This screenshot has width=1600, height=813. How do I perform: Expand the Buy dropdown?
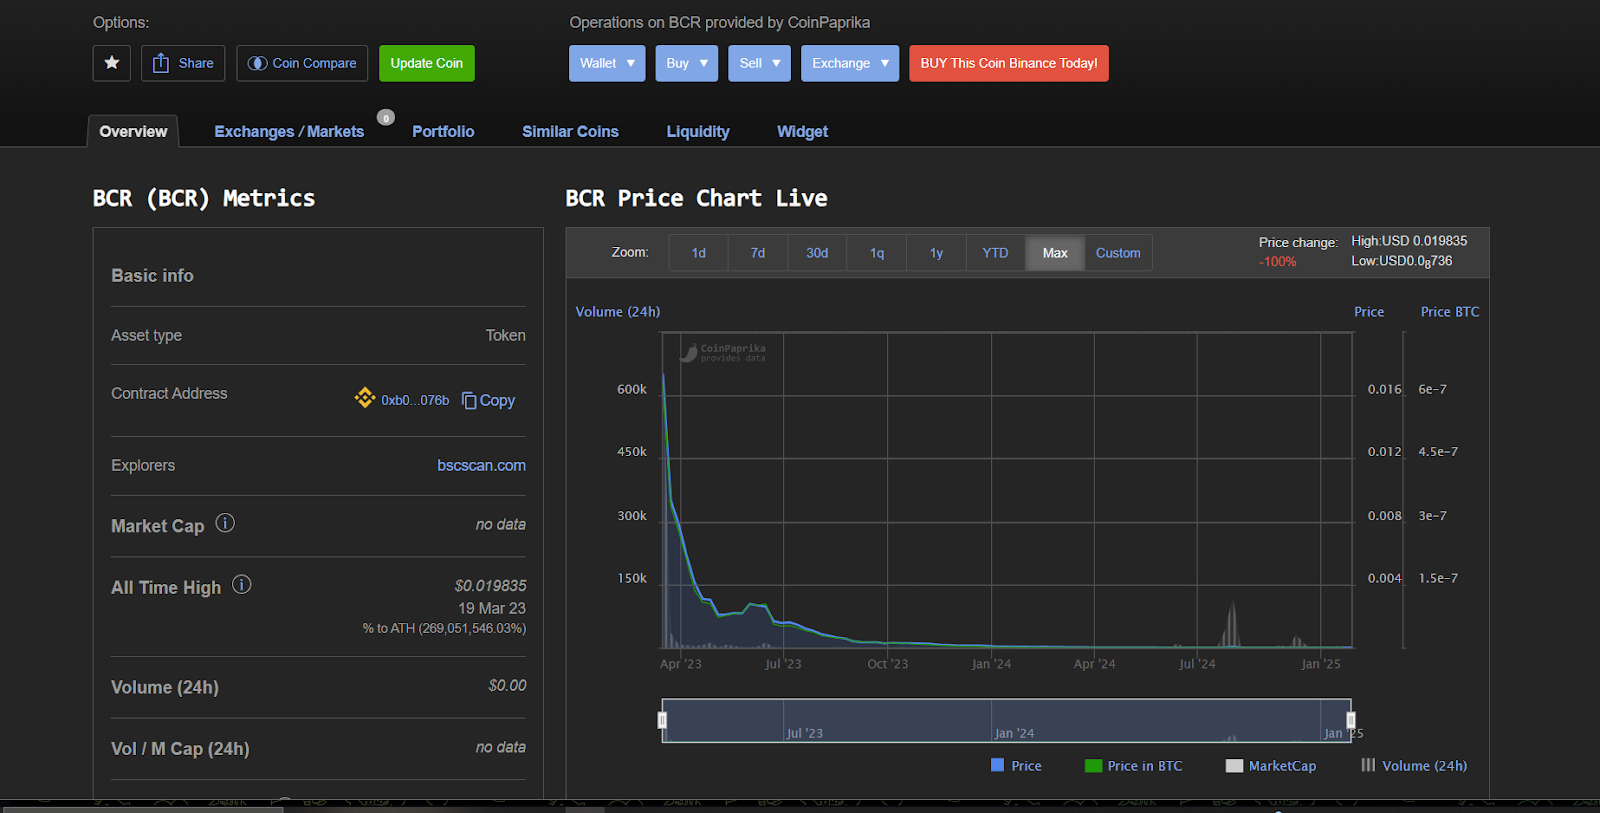[687, 63]
